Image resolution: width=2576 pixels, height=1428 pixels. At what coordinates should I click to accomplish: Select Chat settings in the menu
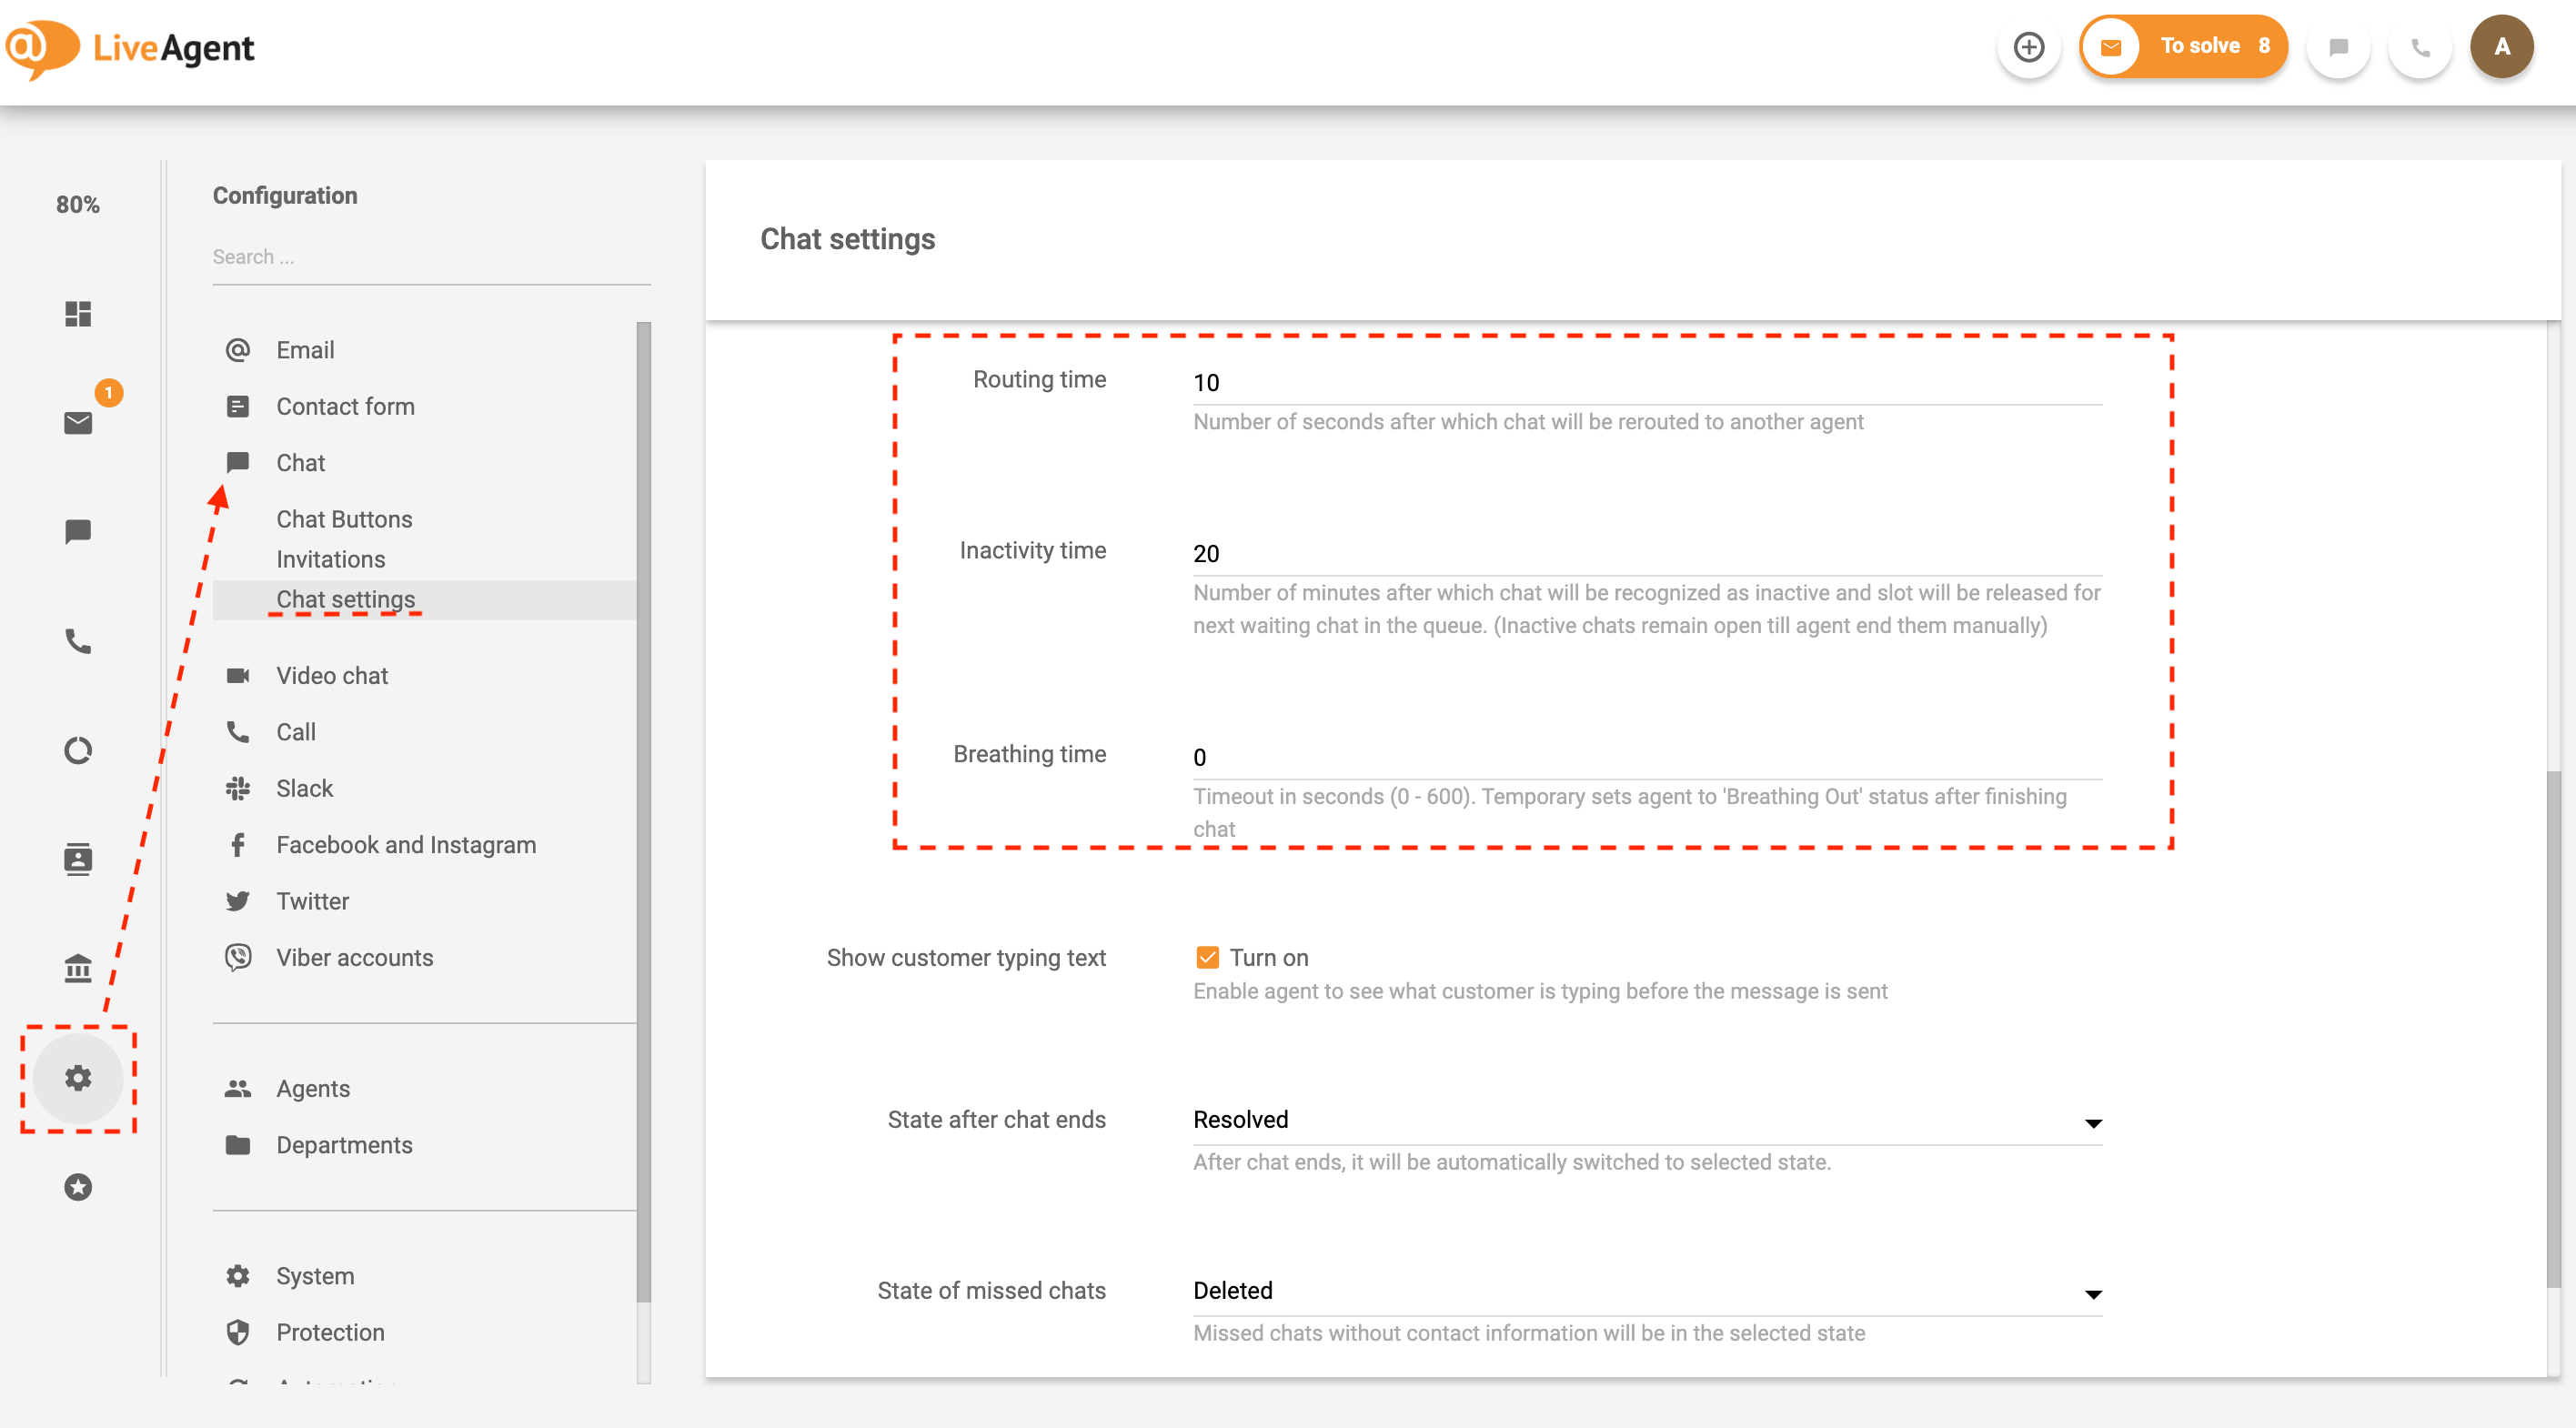coord(346,599)
